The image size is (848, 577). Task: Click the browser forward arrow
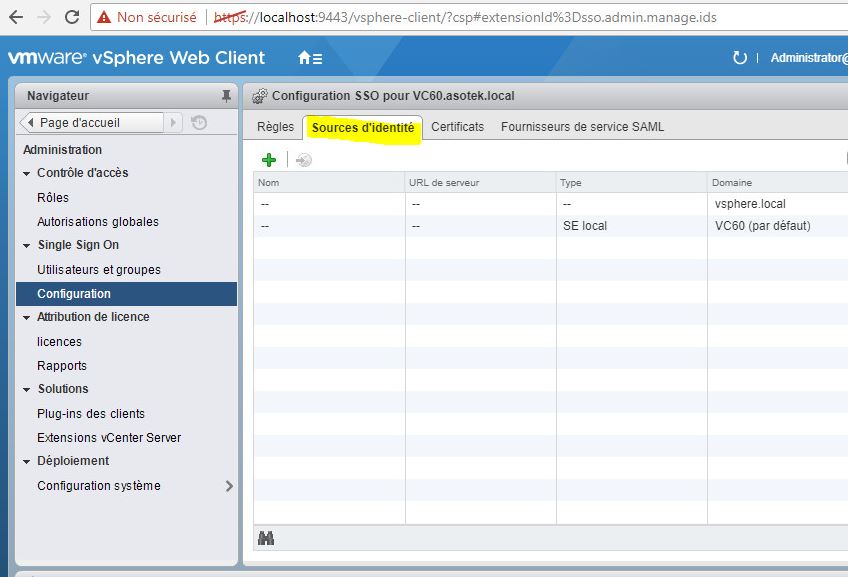point(44,17)
